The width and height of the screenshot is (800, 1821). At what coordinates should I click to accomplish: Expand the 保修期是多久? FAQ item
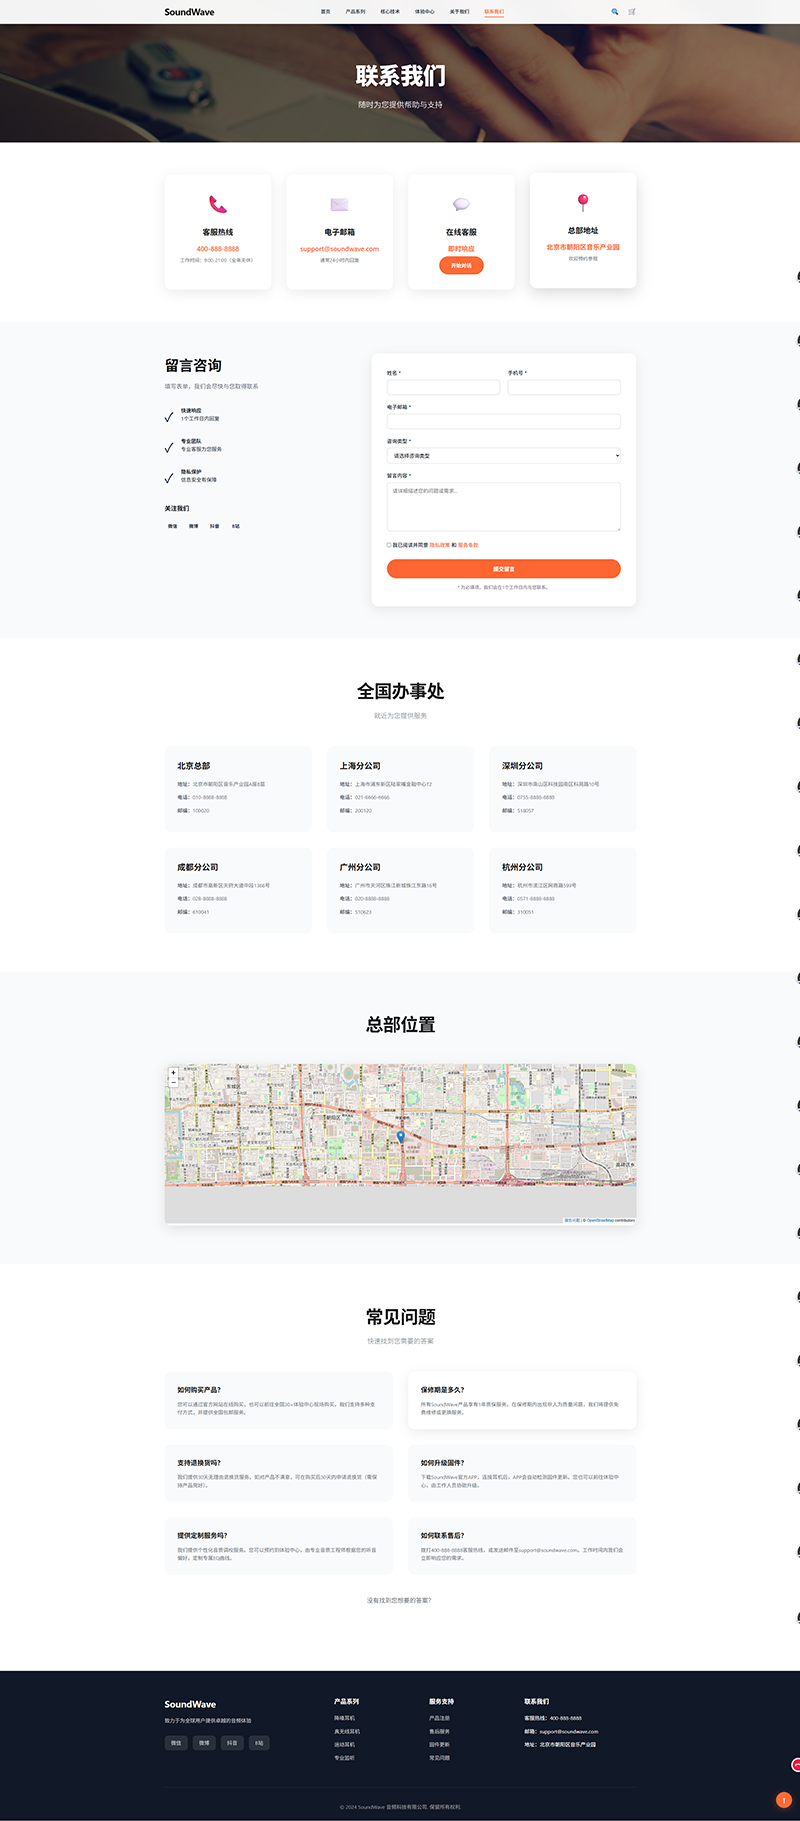[521, 1390]
